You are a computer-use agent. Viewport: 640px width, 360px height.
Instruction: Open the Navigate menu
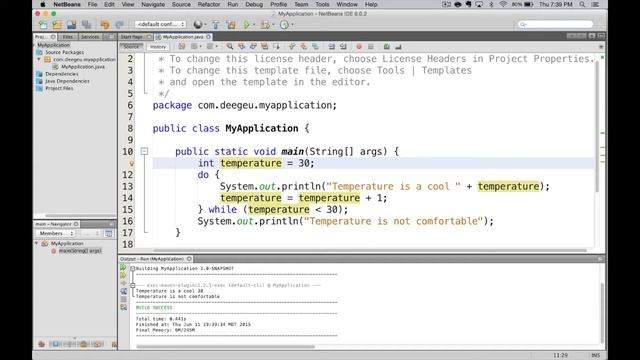(x=153, y=4)
